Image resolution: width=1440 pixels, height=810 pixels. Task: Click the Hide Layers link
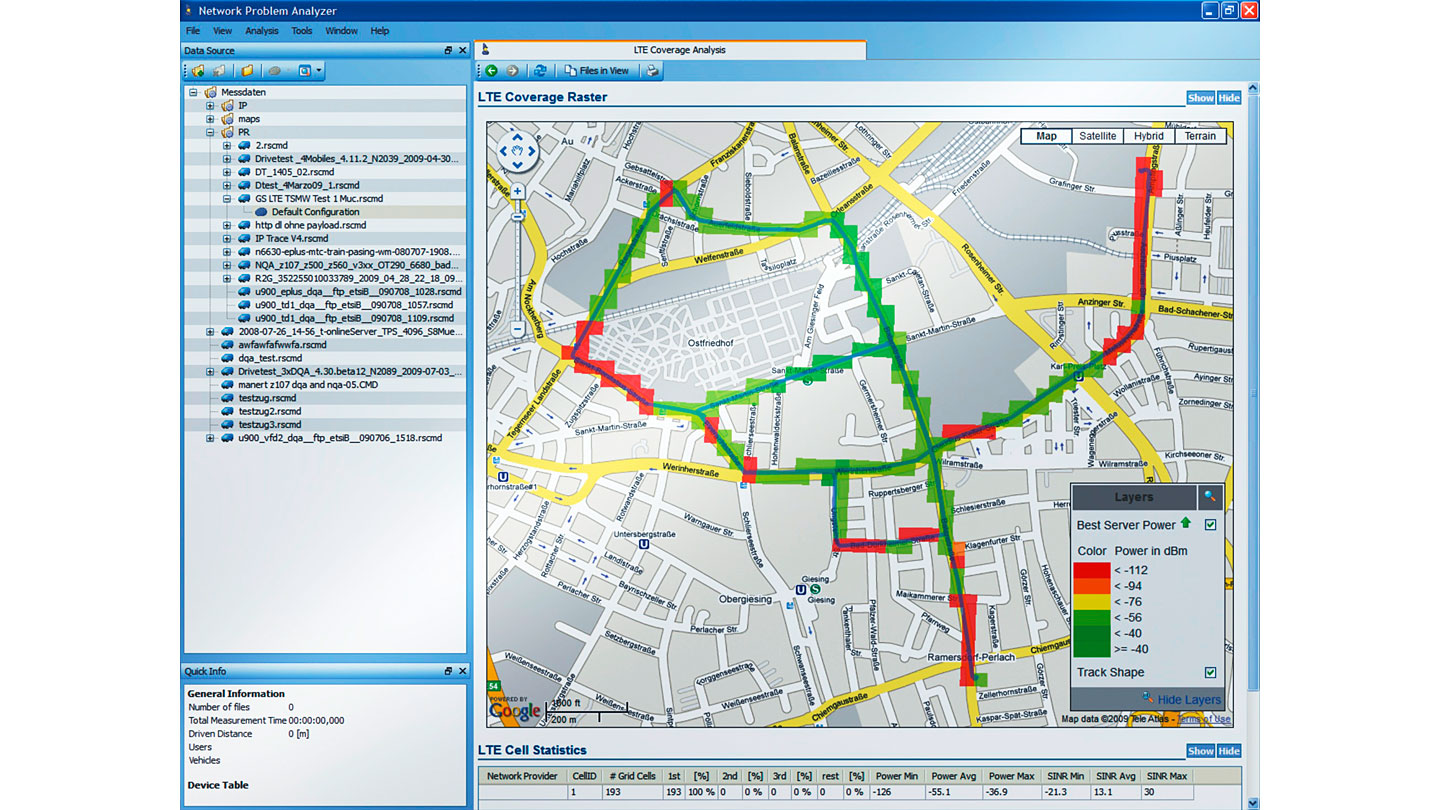click(1188, 699)
